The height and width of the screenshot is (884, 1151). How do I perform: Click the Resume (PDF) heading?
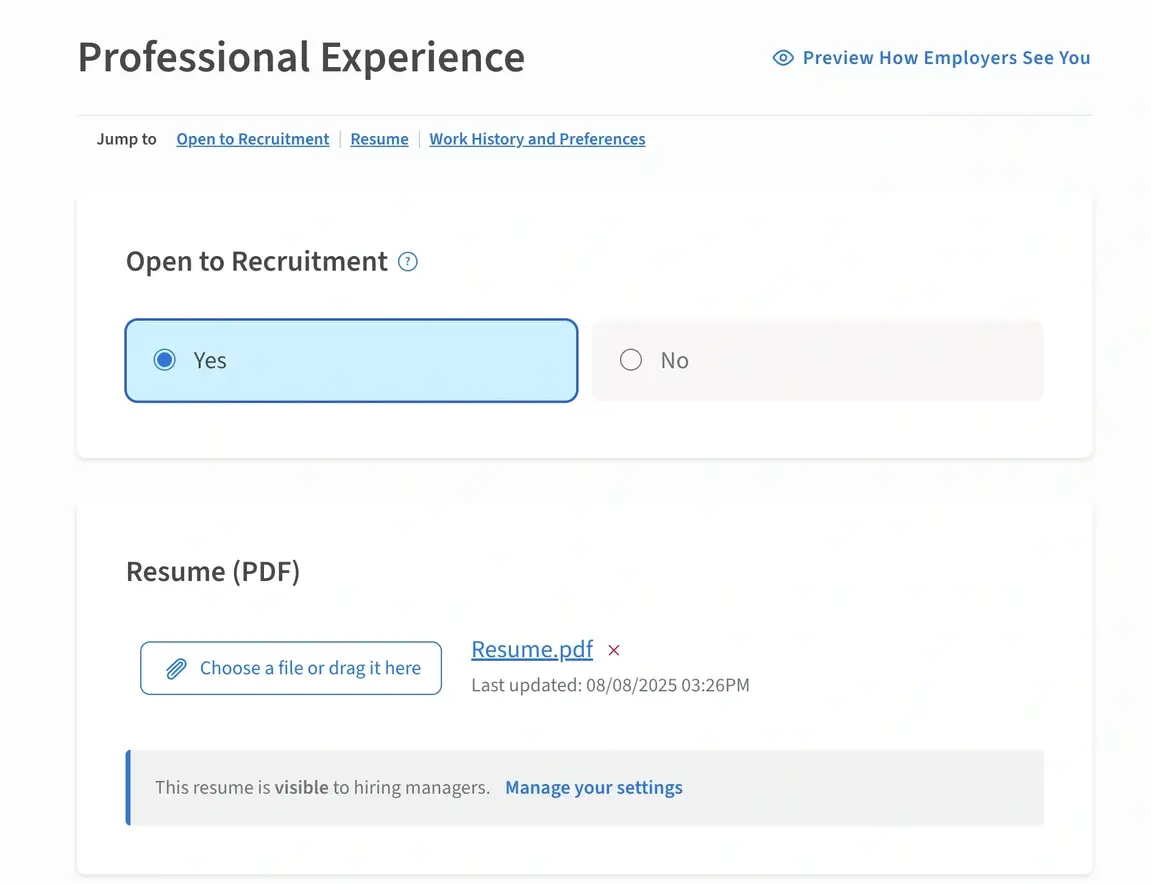tap(213, 571)
